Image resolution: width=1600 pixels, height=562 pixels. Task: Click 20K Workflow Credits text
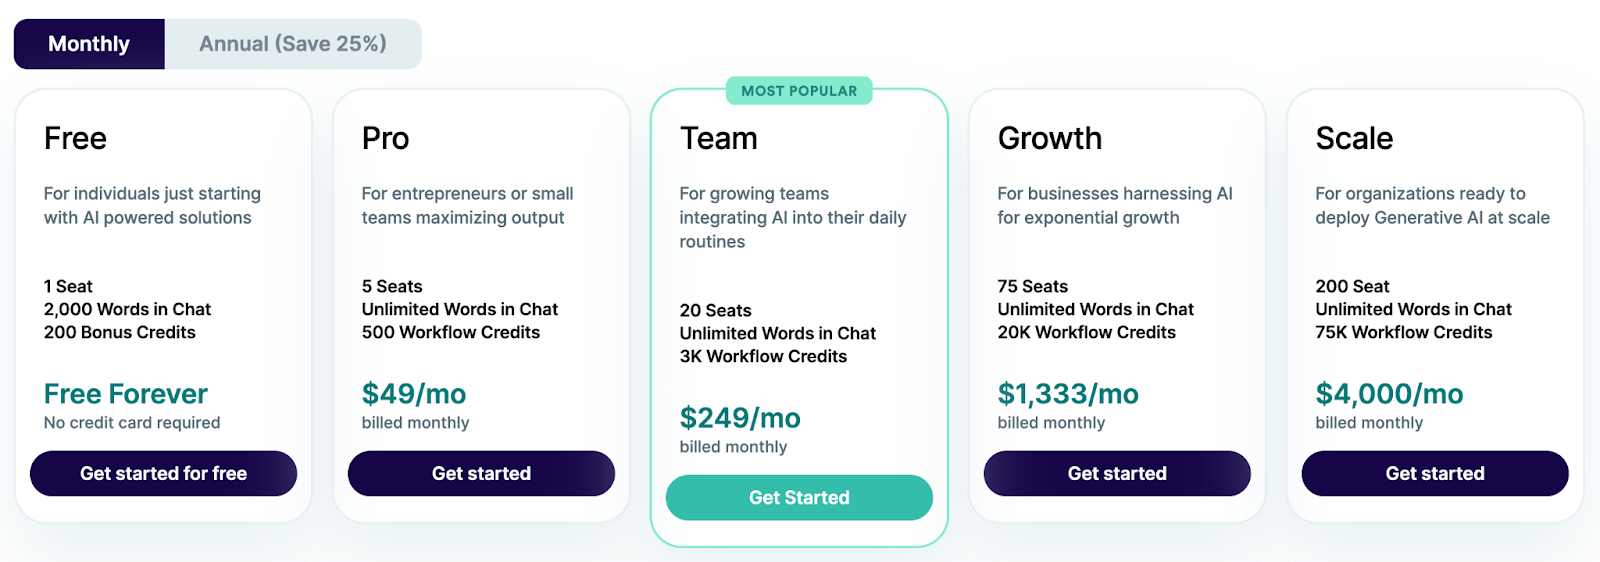(1086, 333)
